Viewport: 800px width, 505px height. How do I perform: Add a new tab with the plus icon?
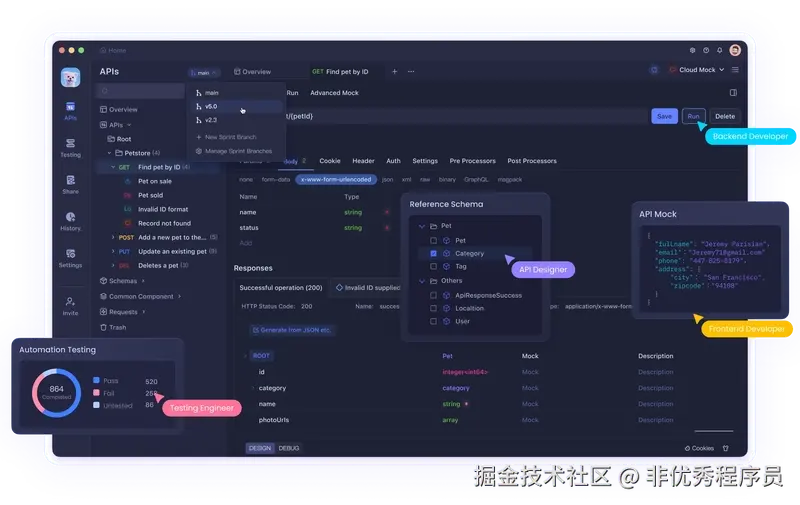394,71
